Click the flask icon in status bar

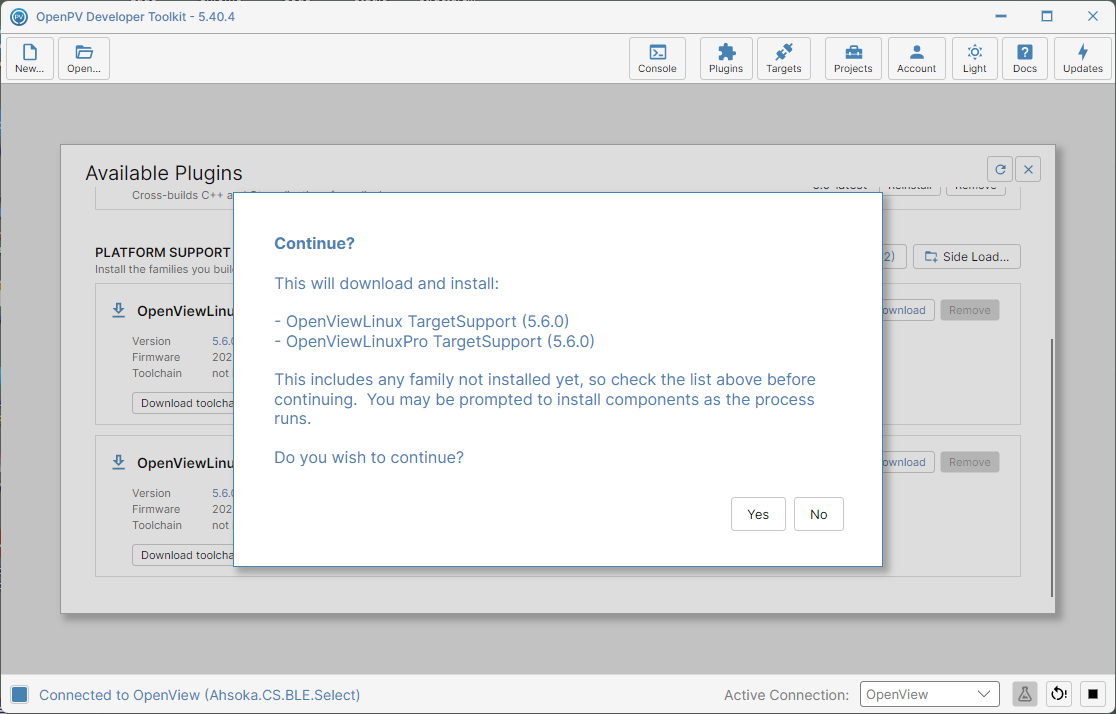[1025, 694]
